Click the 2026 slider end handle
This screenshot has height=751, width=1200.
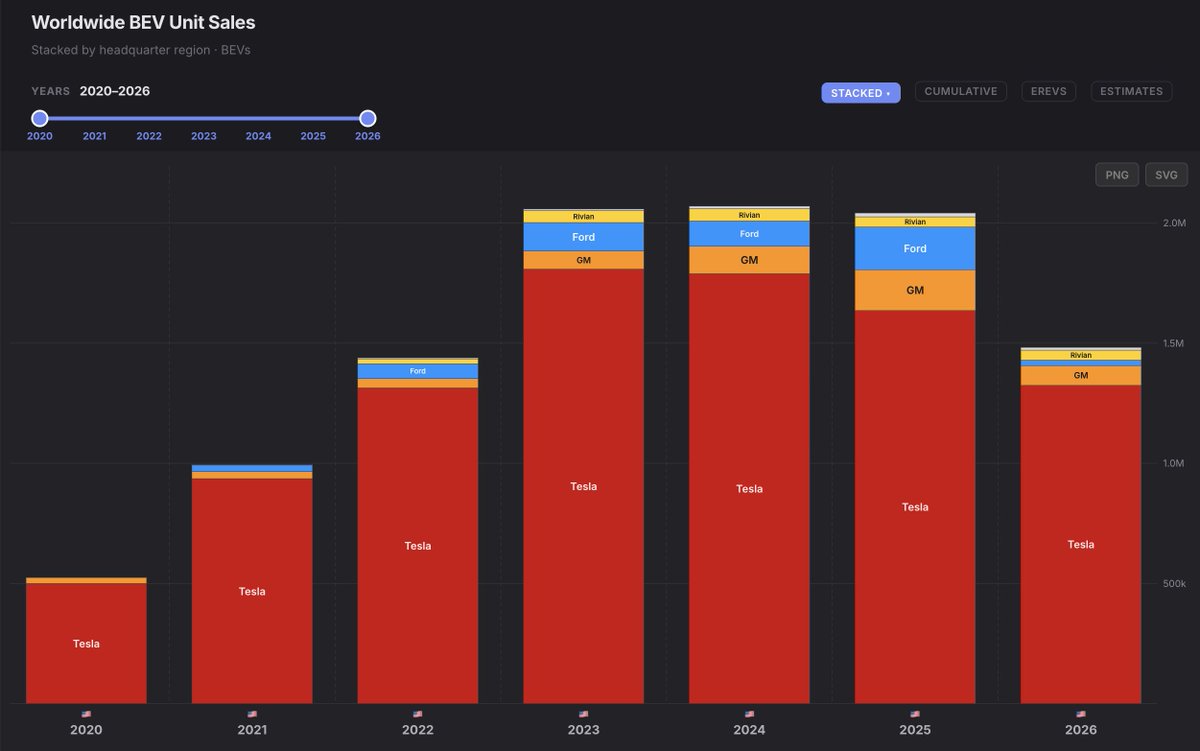pyautogui.click(x=368, y=118)
